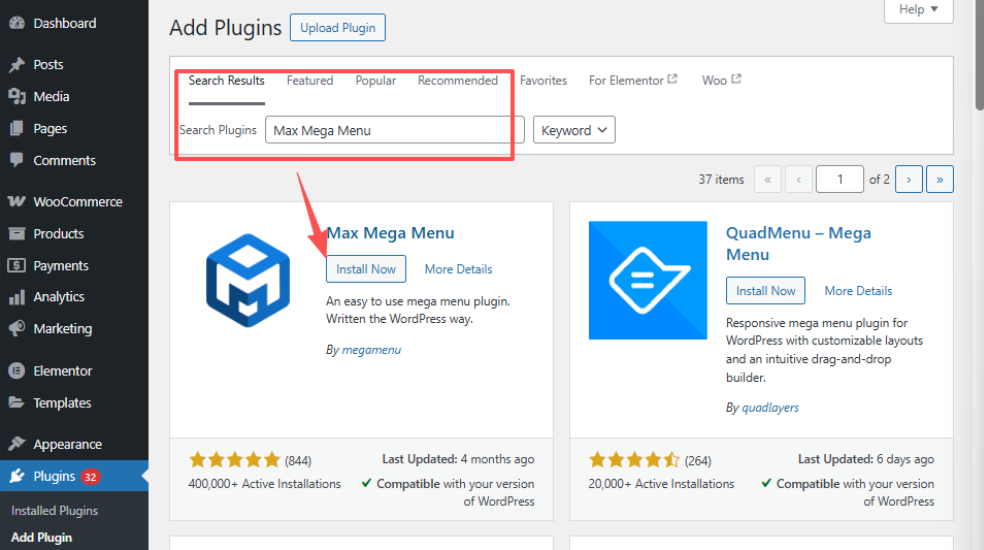
Task: Open More Details for QuadMenu
Action: tap(858, 291)
